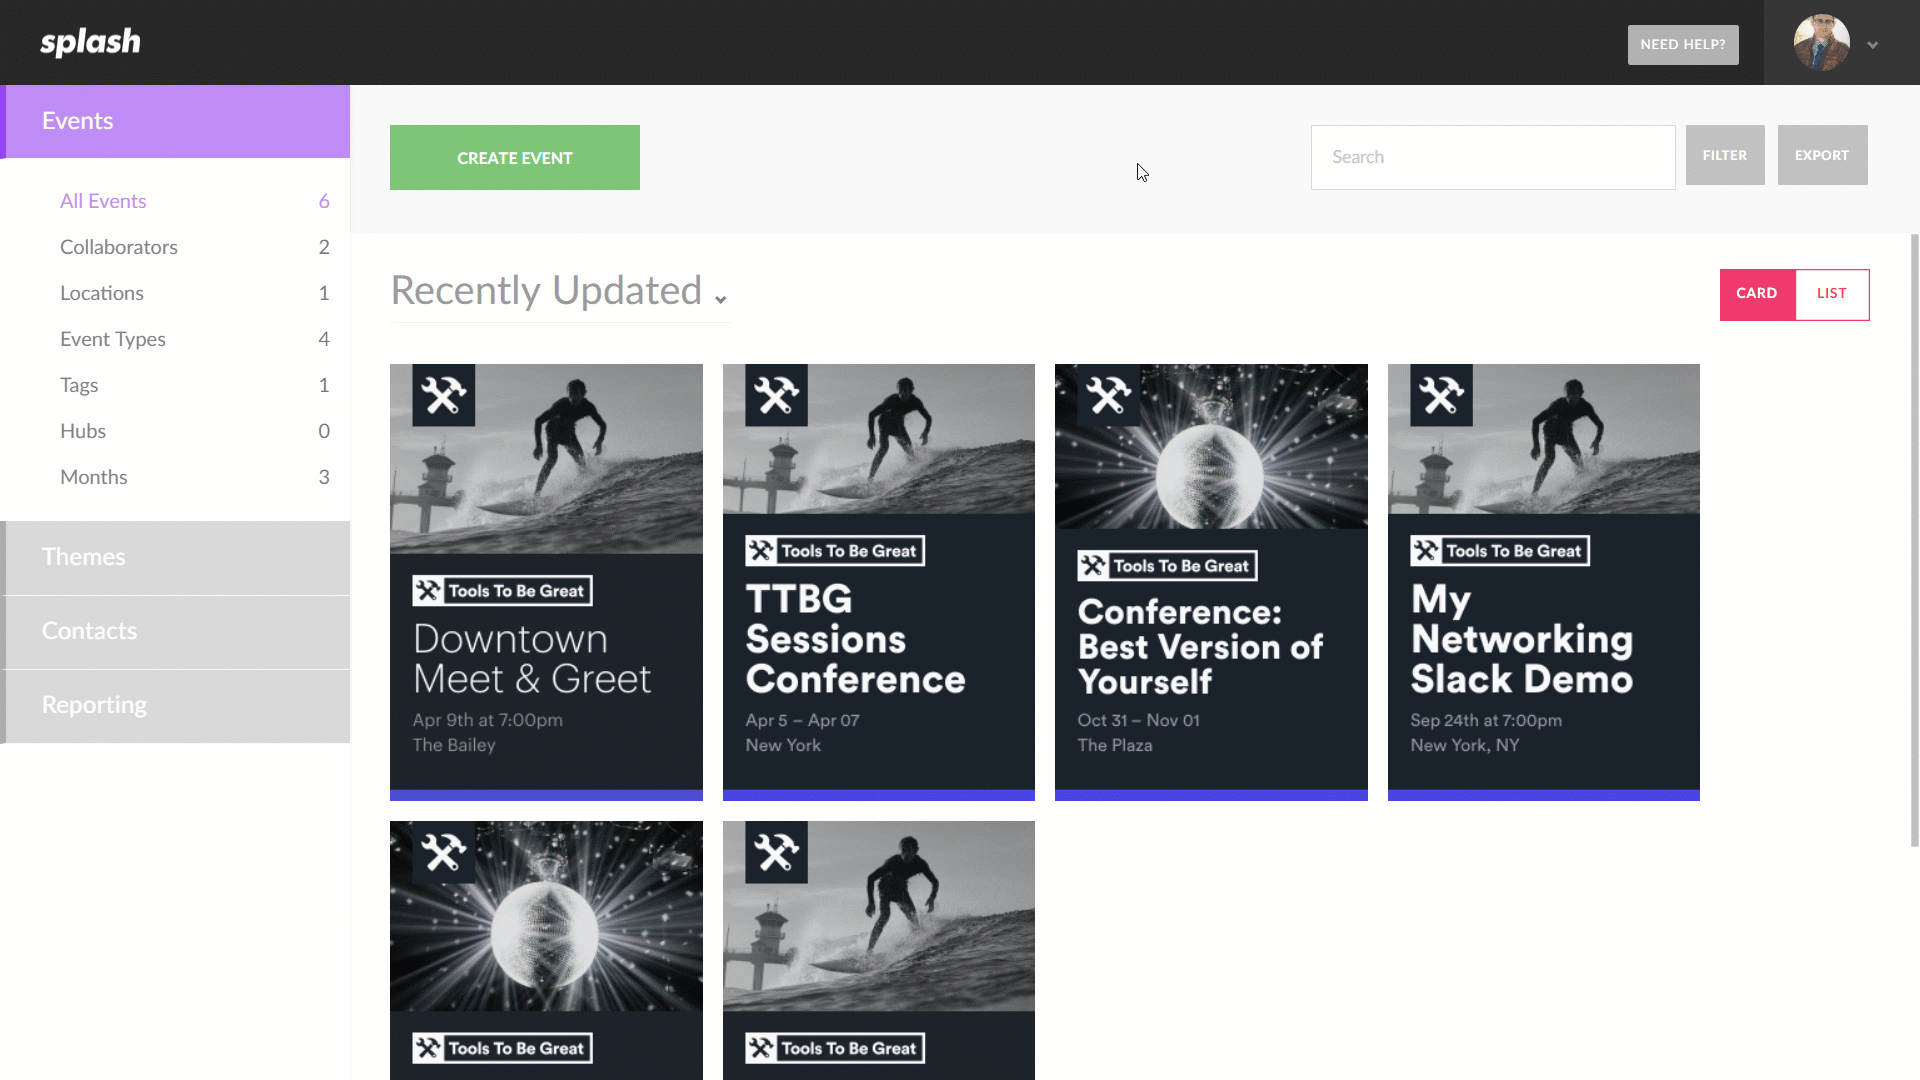Viewport: 1920px width, 1080px height.
Task: Switch to List view
Action: (1832, 294)
